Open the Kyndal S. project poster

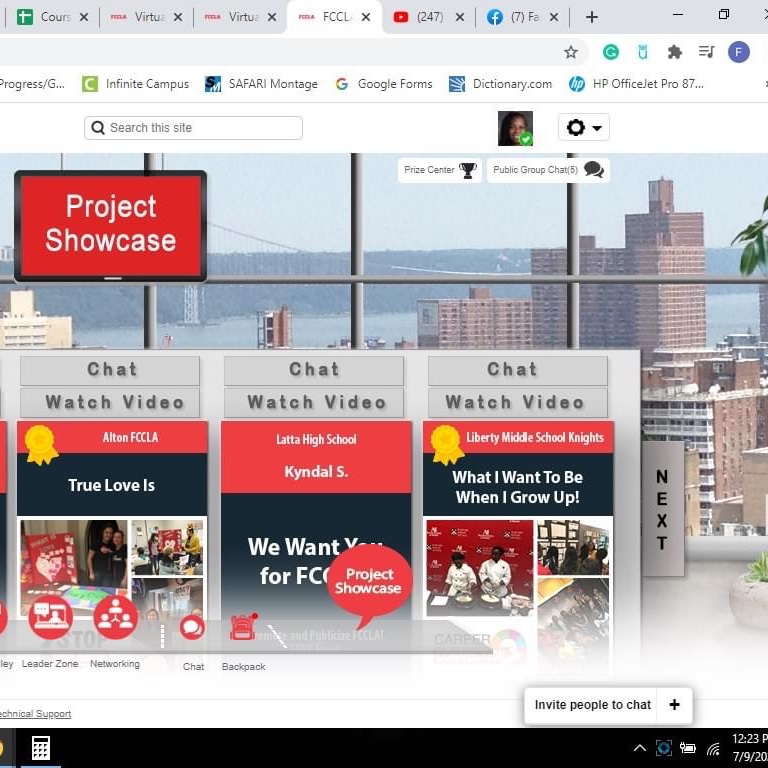[x=316, y=519]
